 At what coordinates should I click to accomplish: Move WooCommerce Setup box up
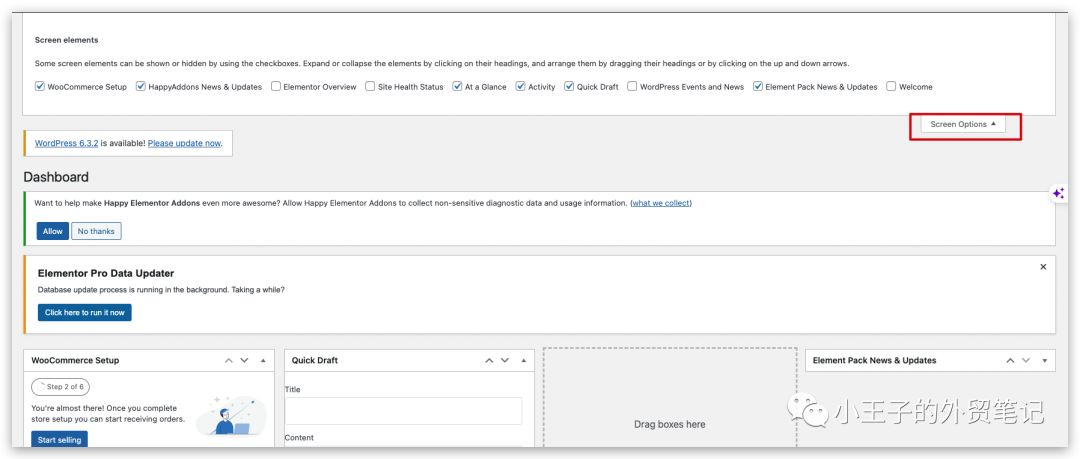point(229,360)
